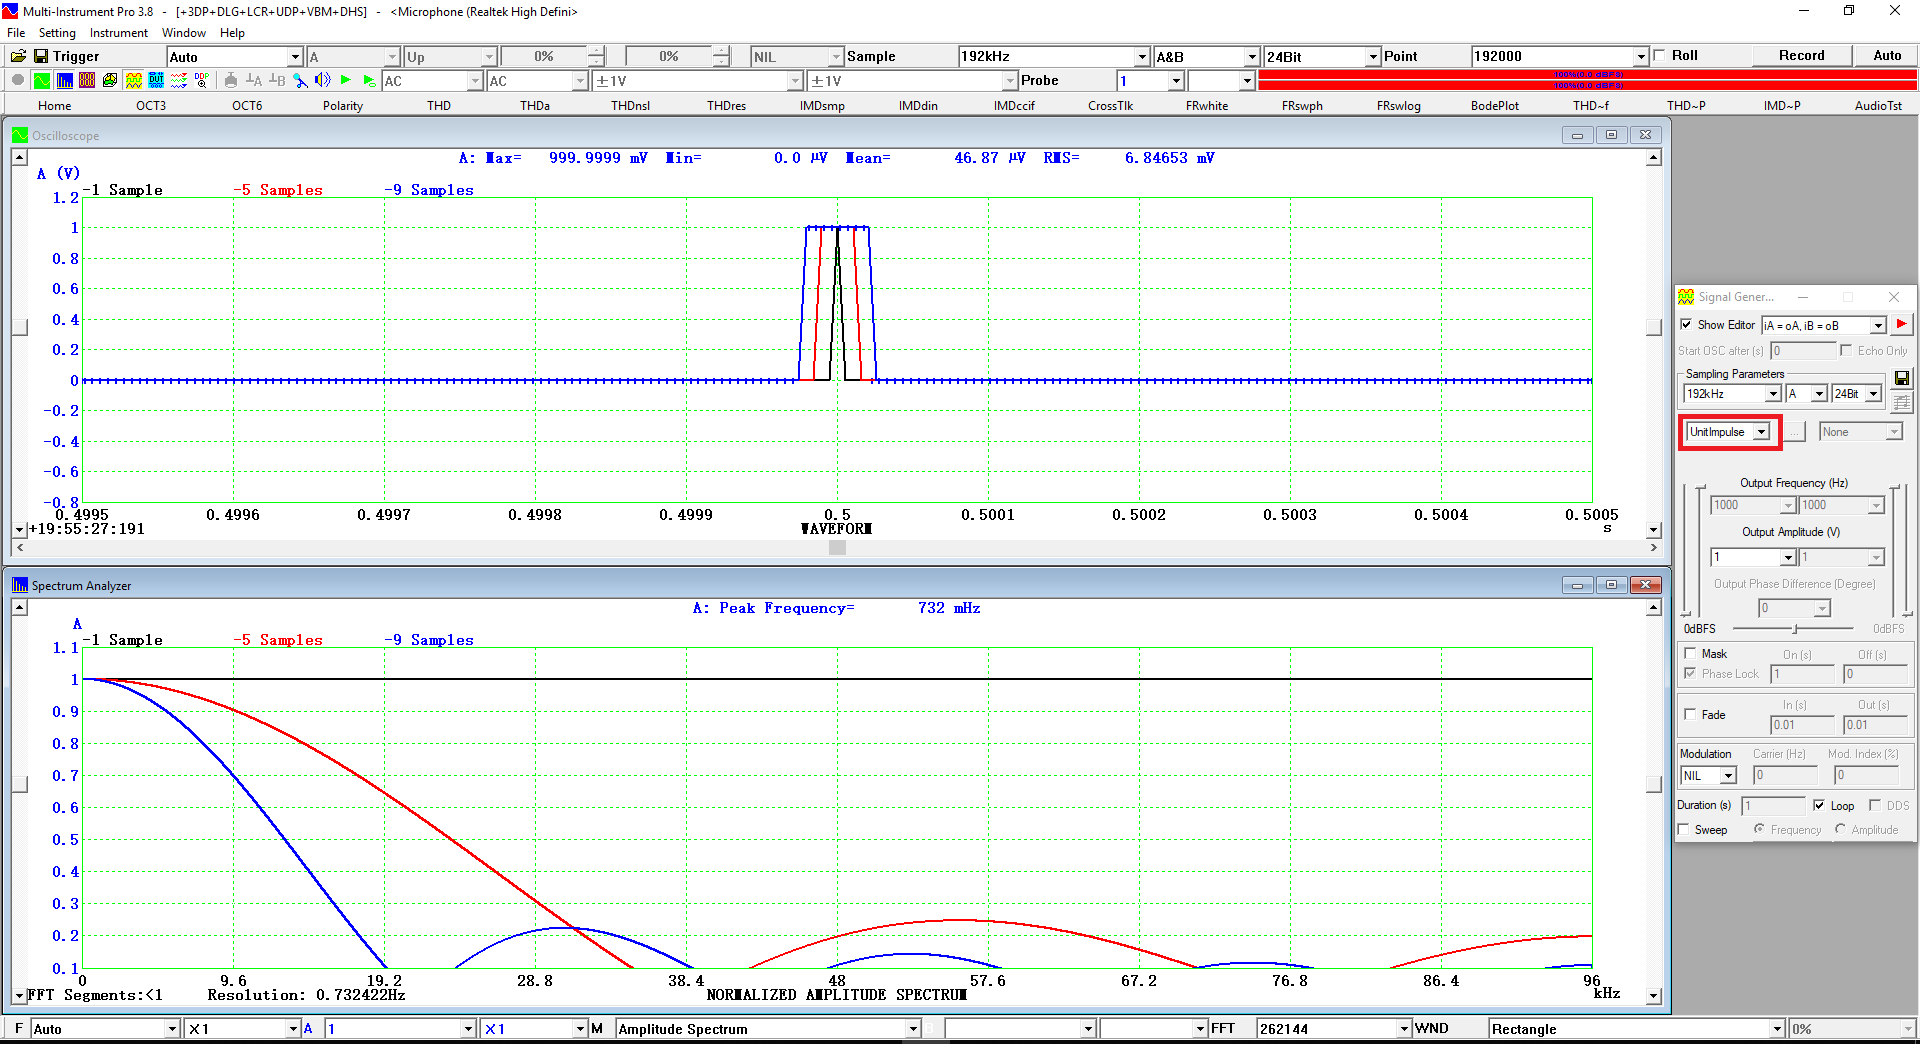The width and height of the screenshot is (1920, 1044).
Task: Click Oscilloscope bottom-left down arrow
Action: click(x=19, y=529)
